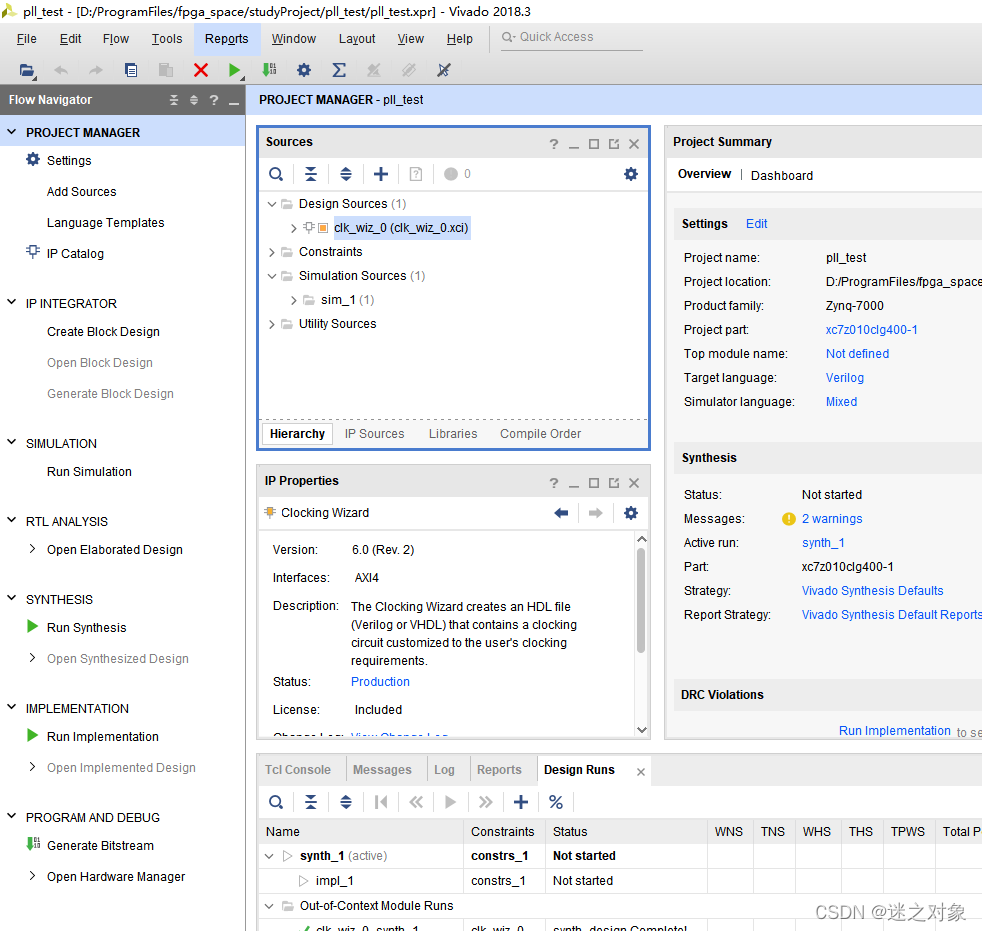Click percent icon in Design Runs toolbar

point(556,802)
